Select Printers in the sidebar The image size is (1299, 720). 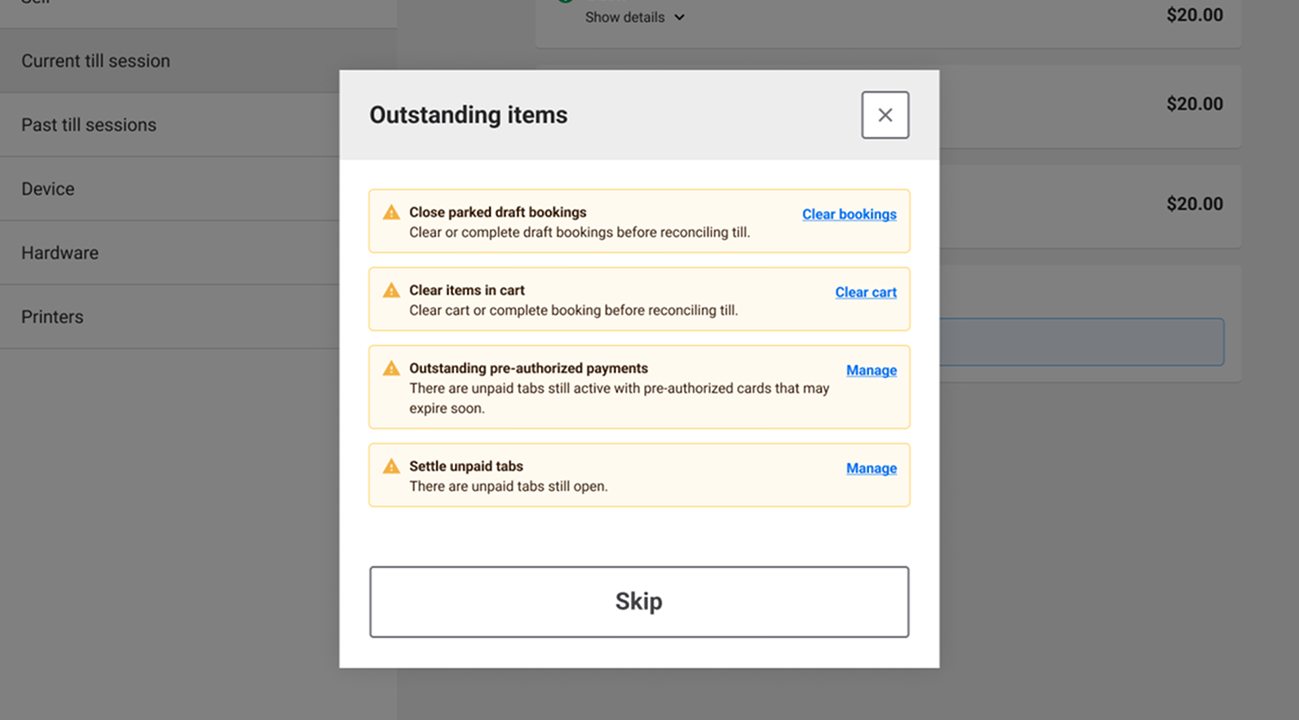click(x=52, y=317)
